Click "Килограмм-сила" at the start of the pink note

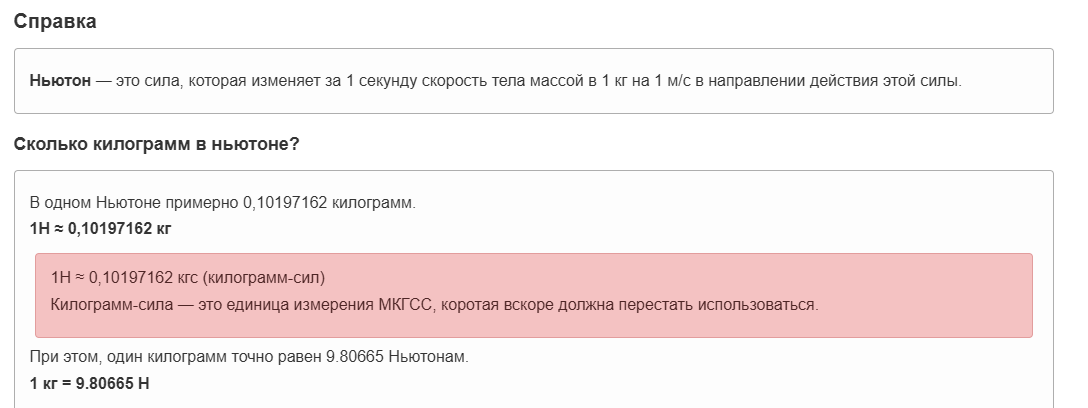point(112,305)
